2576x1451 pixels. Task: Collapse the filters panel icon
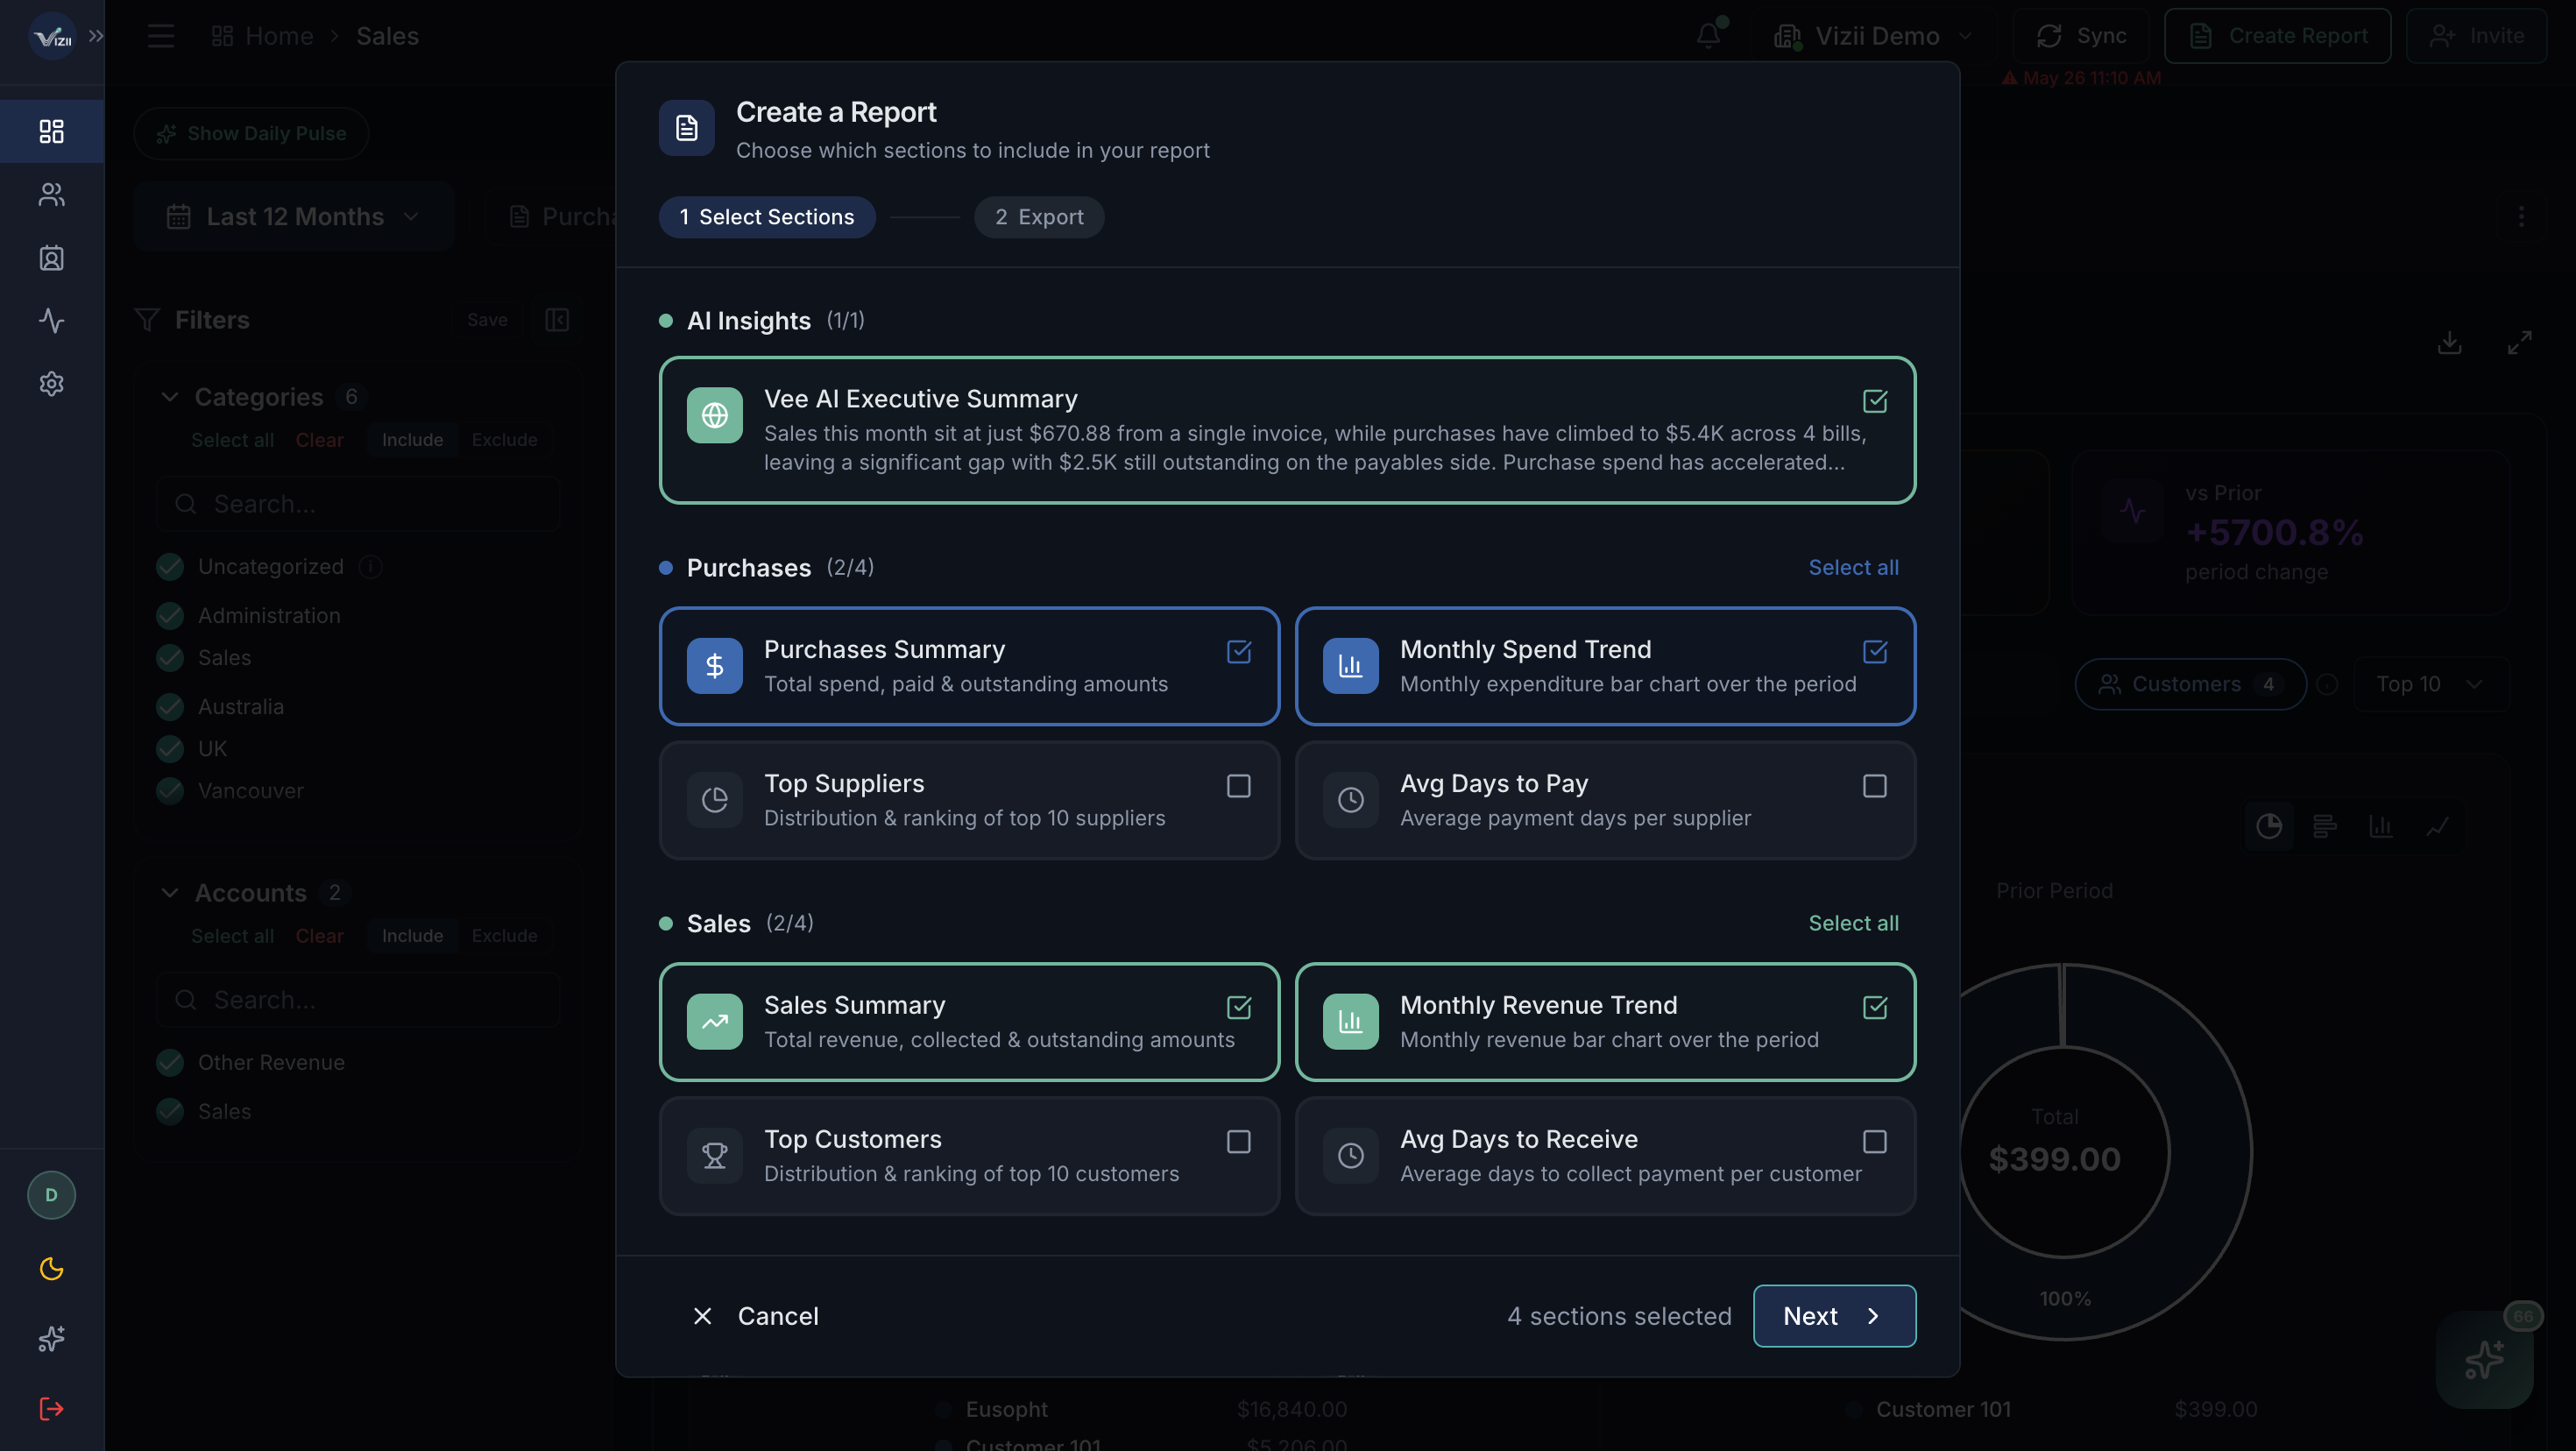tap(557, 320)
